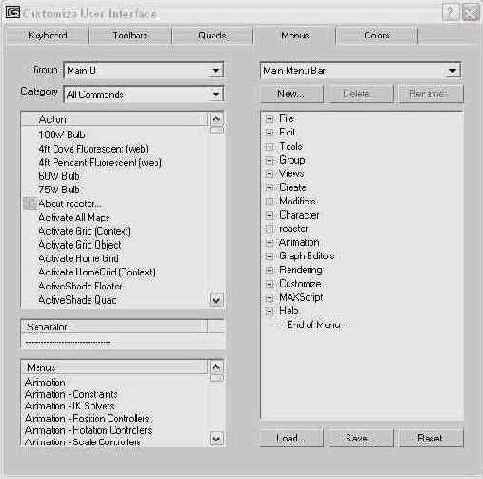This screenshot has width=483, height=479.
Task: Switch to the Toolbars tab
Action: 130,35
